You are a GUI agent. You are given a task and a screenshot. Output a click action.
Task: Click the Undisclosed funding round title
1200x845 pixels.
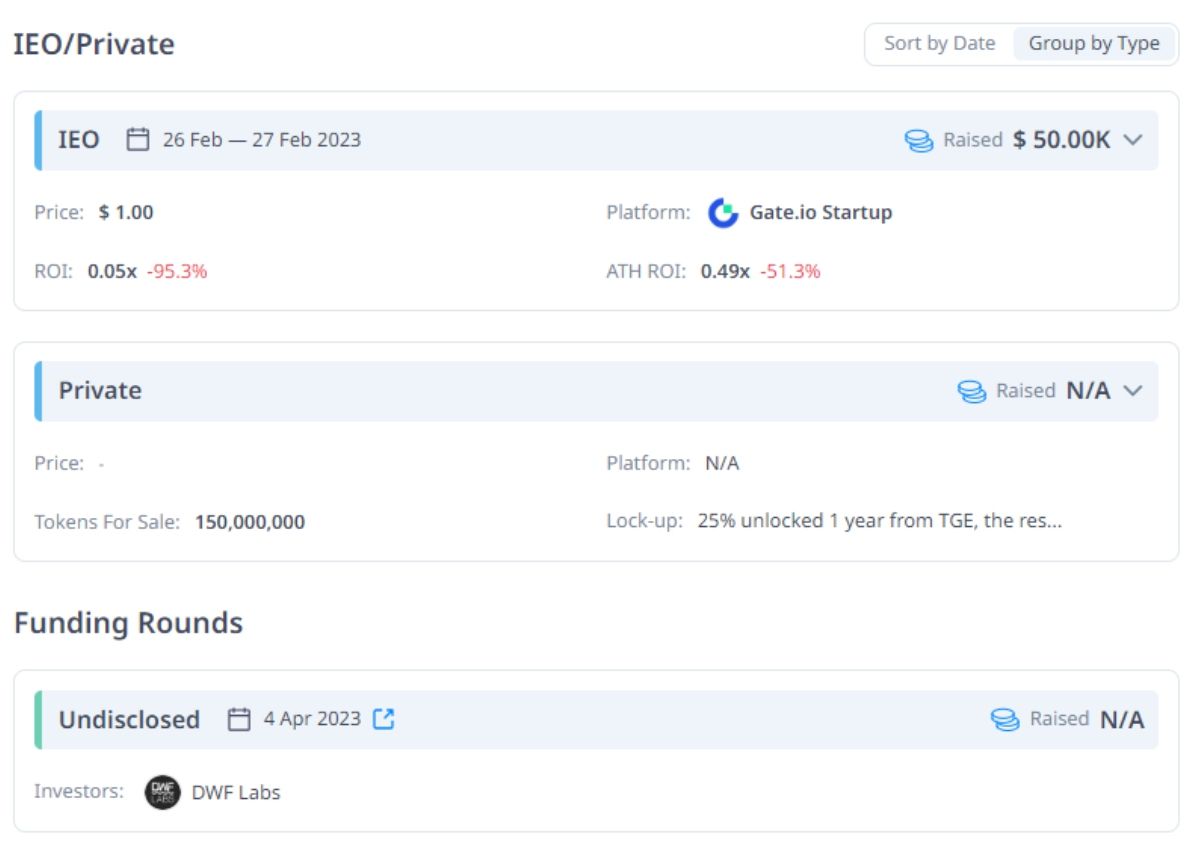(x=129, y=719)
